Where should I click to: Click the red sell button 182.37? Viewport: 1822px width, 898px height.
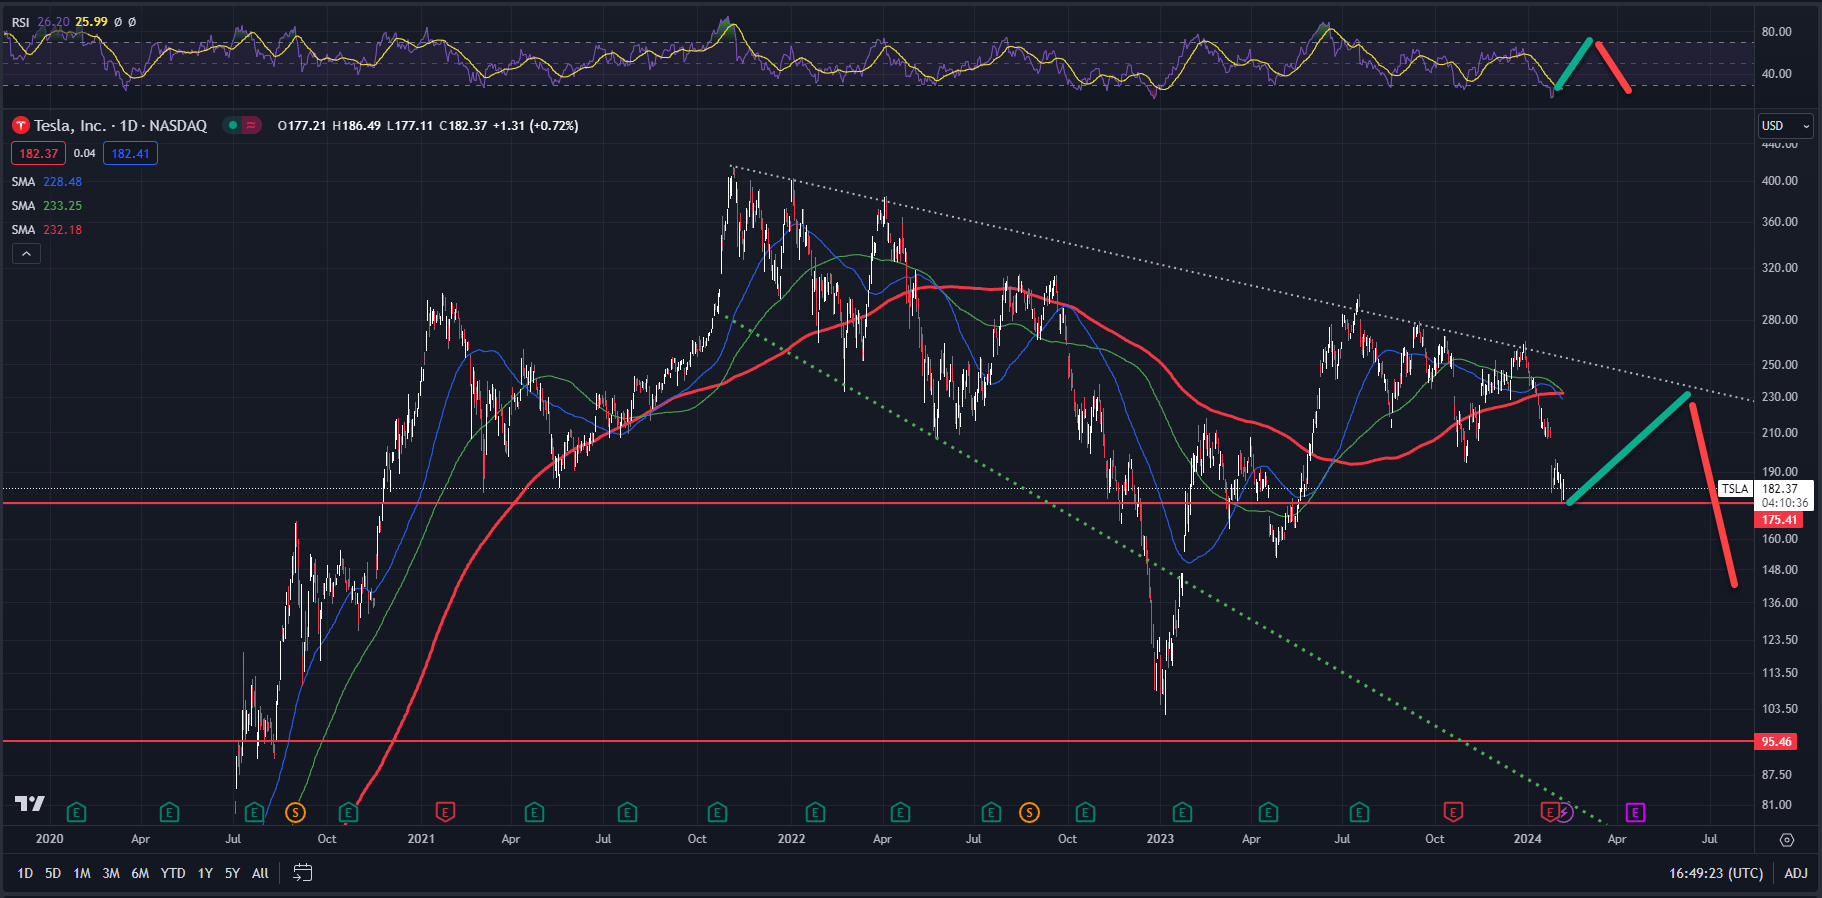[x=38, y=153]
